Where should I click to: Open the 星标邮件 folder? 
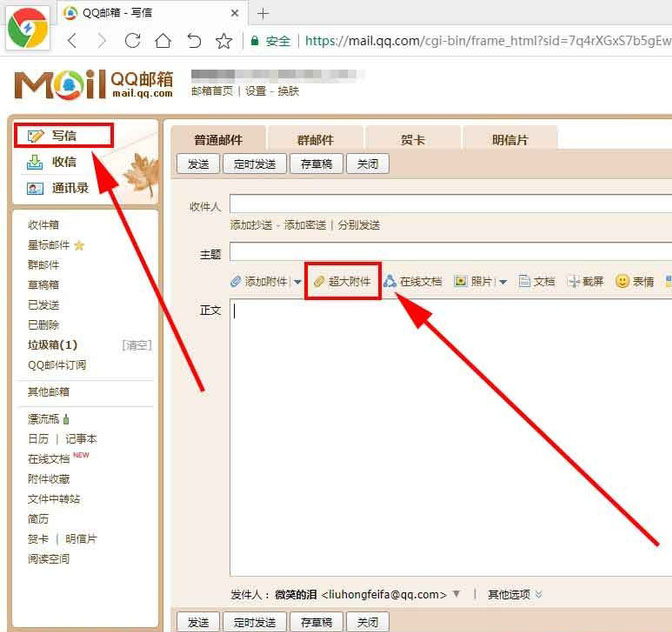pos(48,245)
